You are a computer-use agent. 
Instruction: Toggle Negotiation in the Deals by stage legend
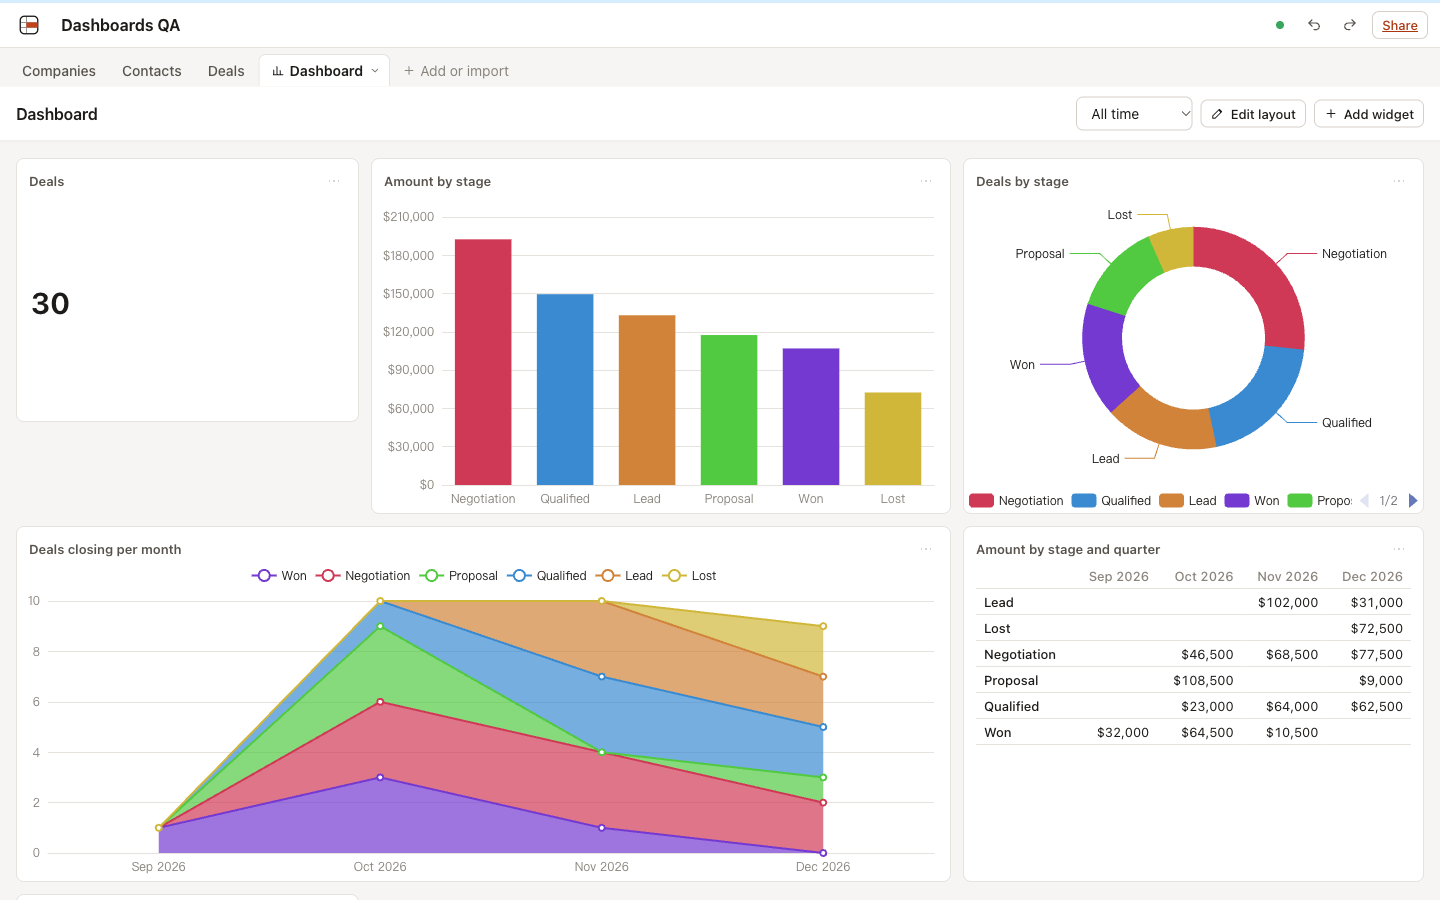(1016, 501)
